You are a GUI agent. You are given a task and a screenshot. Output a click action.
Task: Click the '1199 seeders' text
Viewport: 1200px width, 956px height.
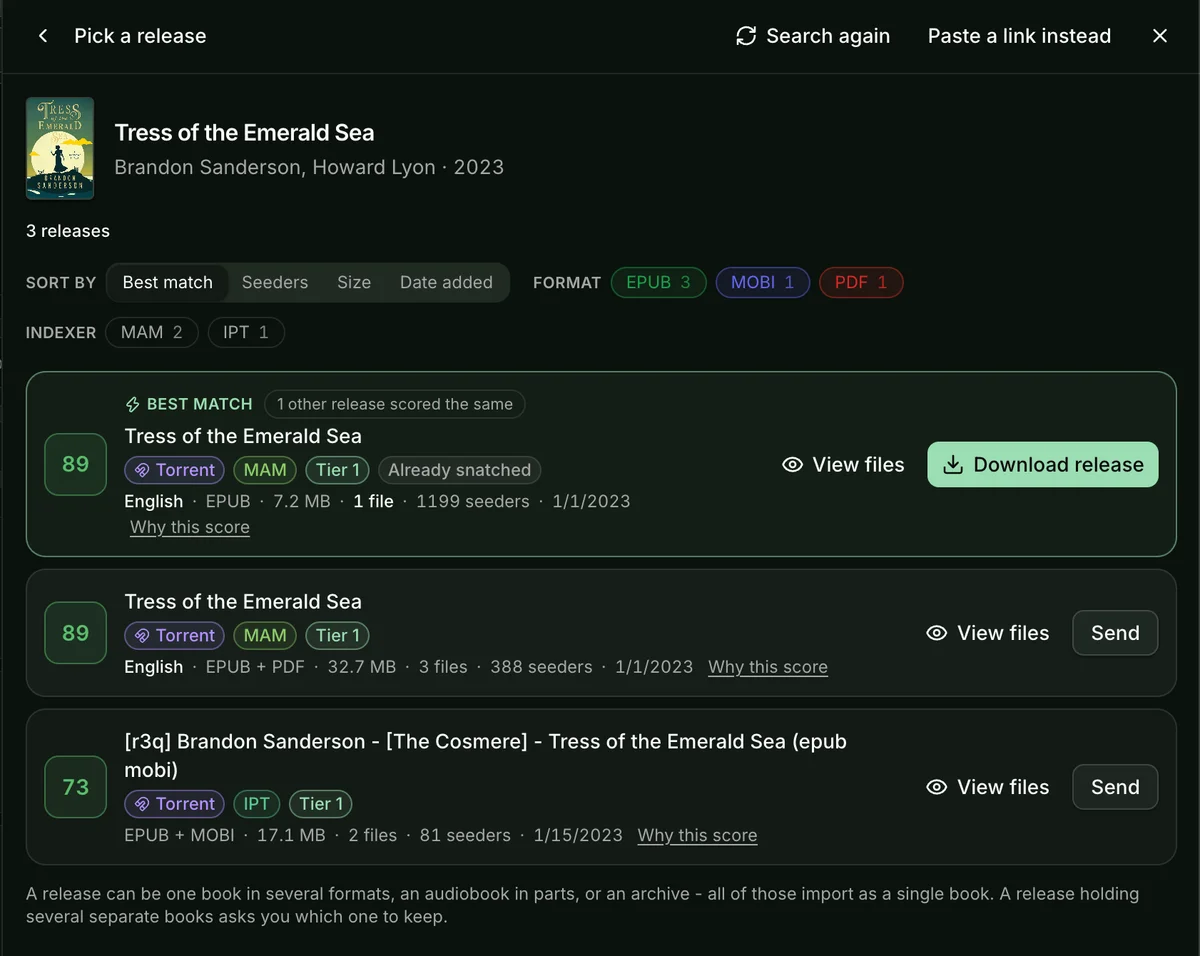(473, 501)
